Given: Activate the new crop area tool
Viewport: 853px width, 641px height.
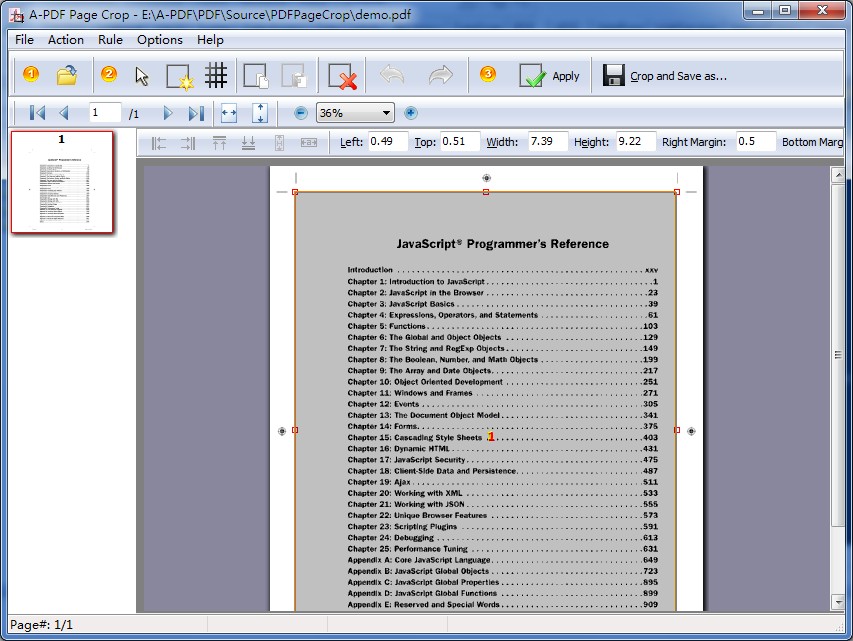Looking at the screenshot, I should tap(181, 75).
